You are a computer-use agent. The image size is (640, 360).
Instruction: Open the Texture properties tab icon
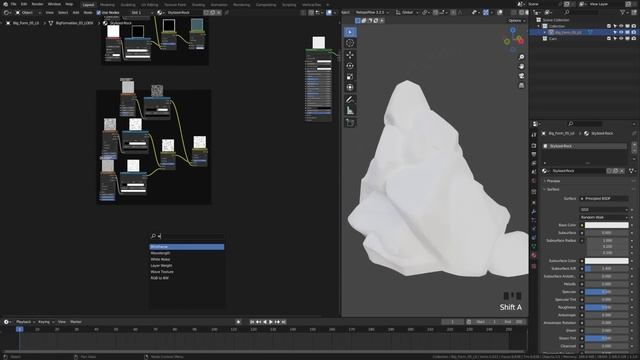point(534,266)
